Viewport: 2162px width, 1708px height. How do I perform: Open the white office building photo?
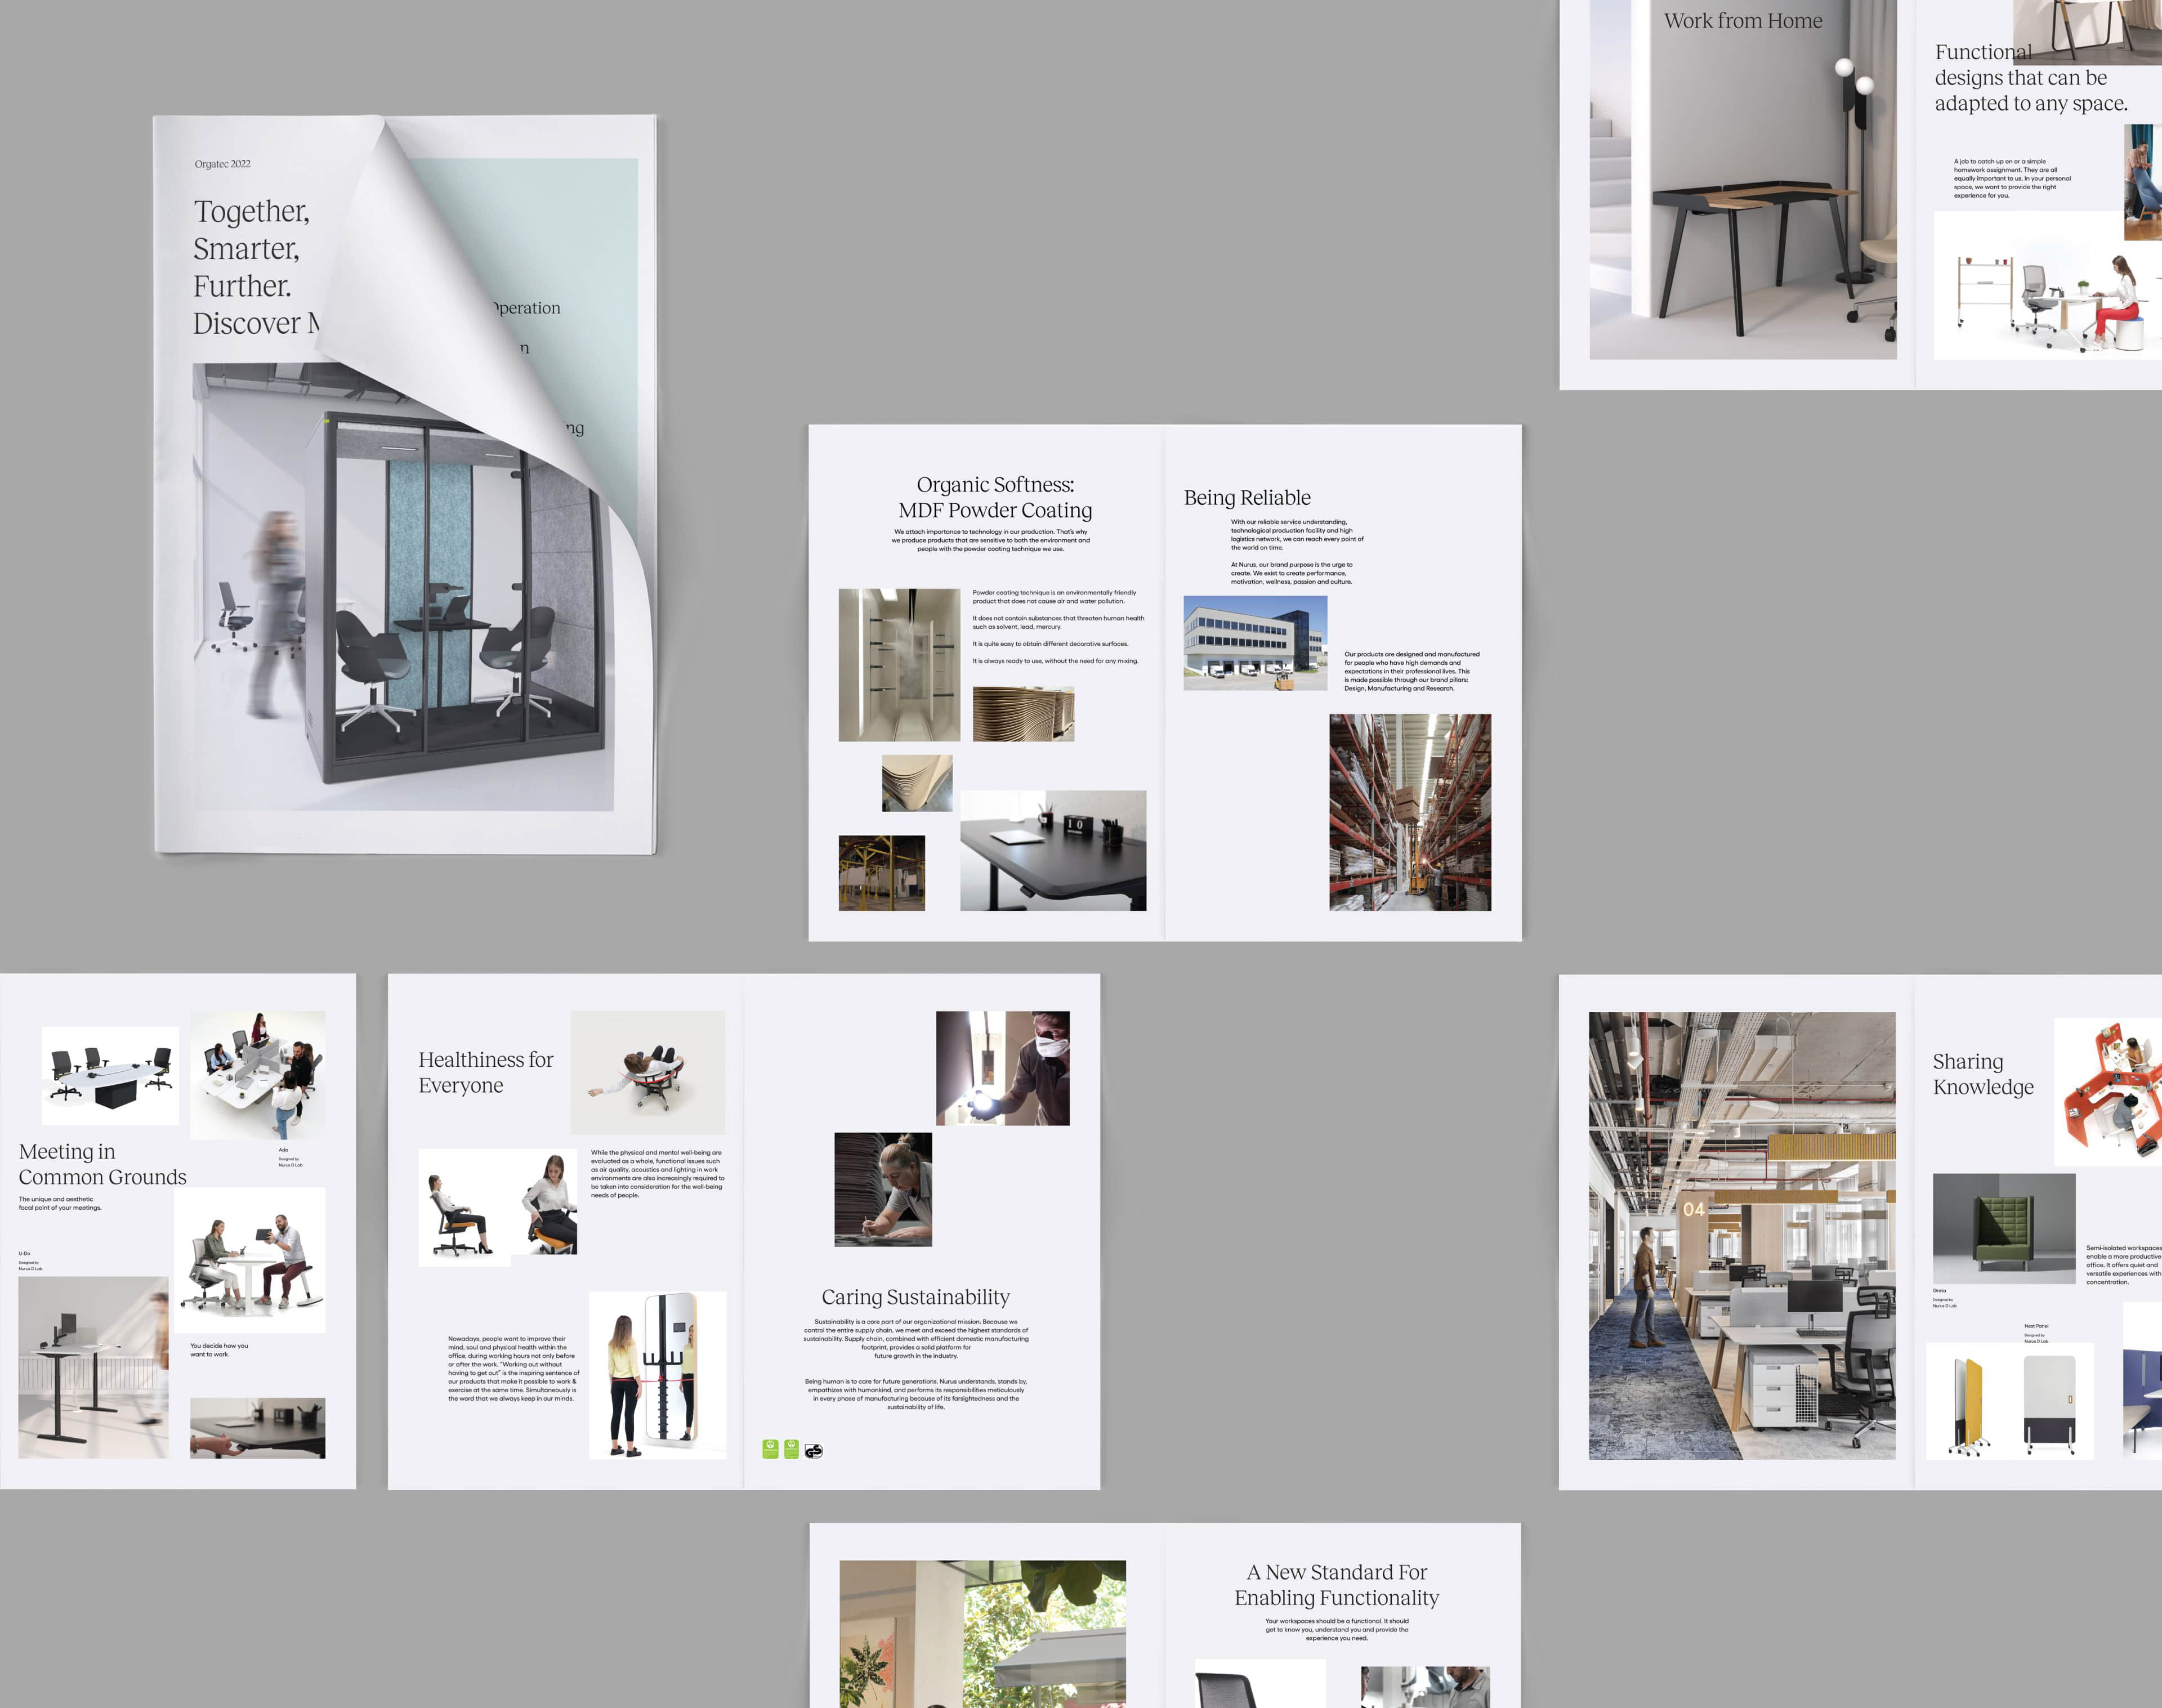point(1255,643)
